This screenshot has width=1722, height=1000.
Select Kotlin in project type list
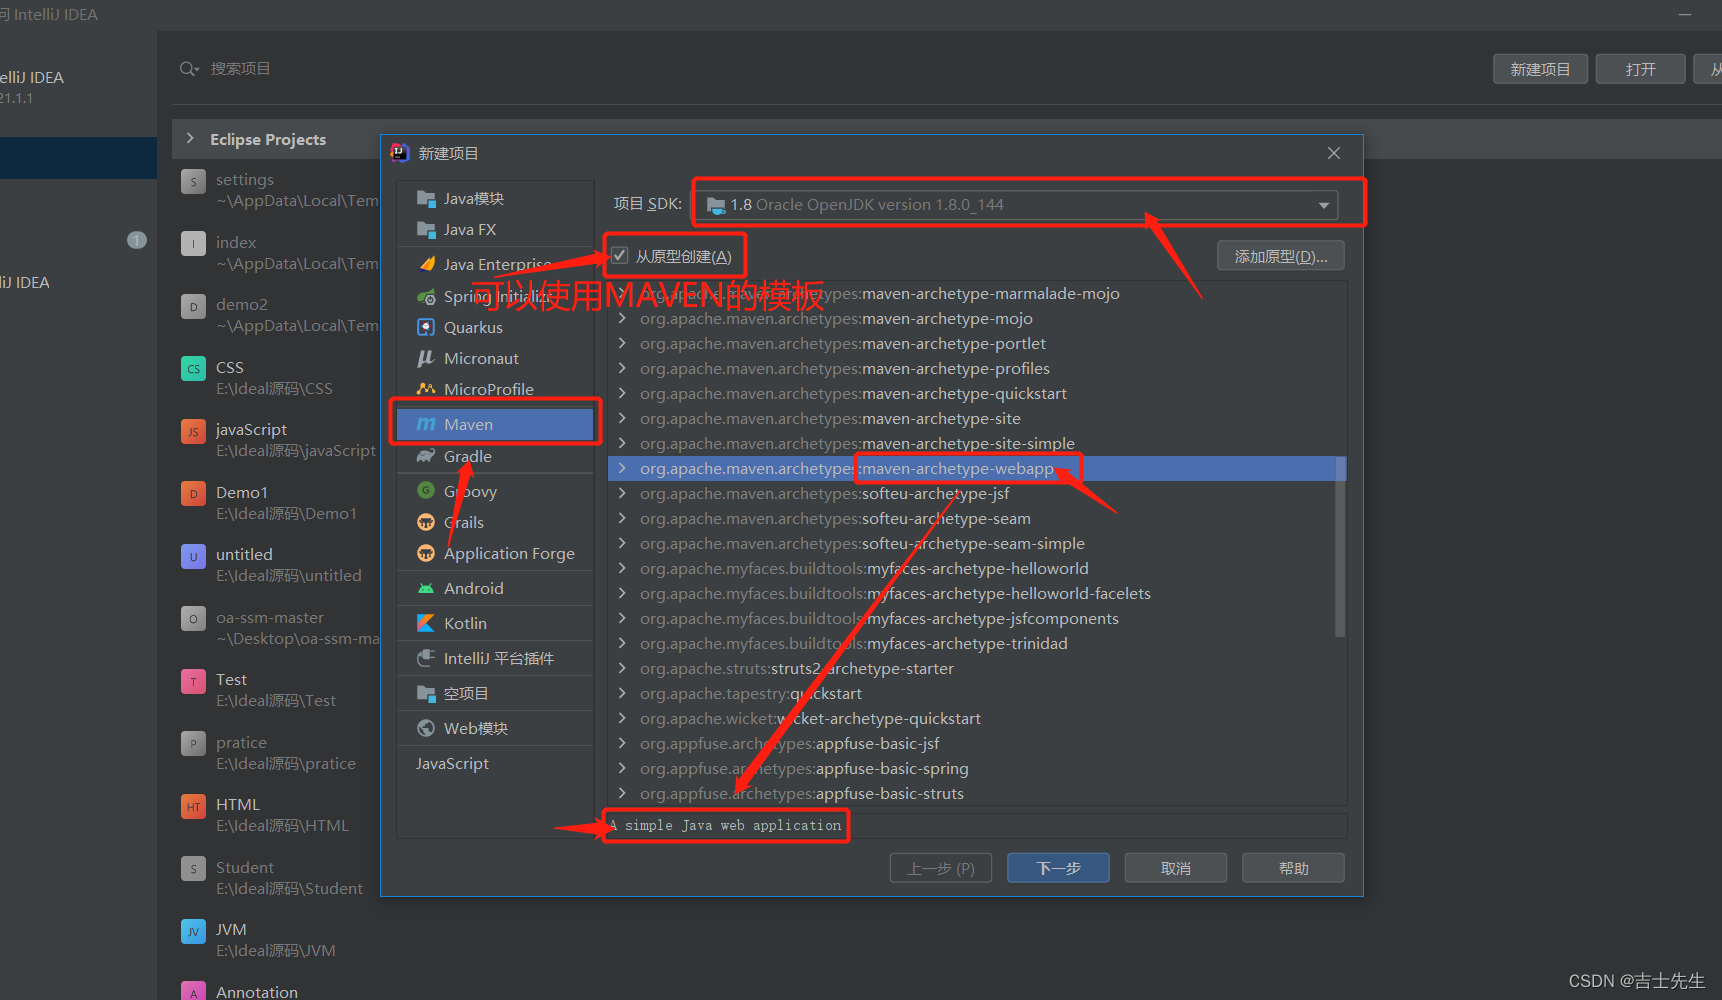click(495, 623)
